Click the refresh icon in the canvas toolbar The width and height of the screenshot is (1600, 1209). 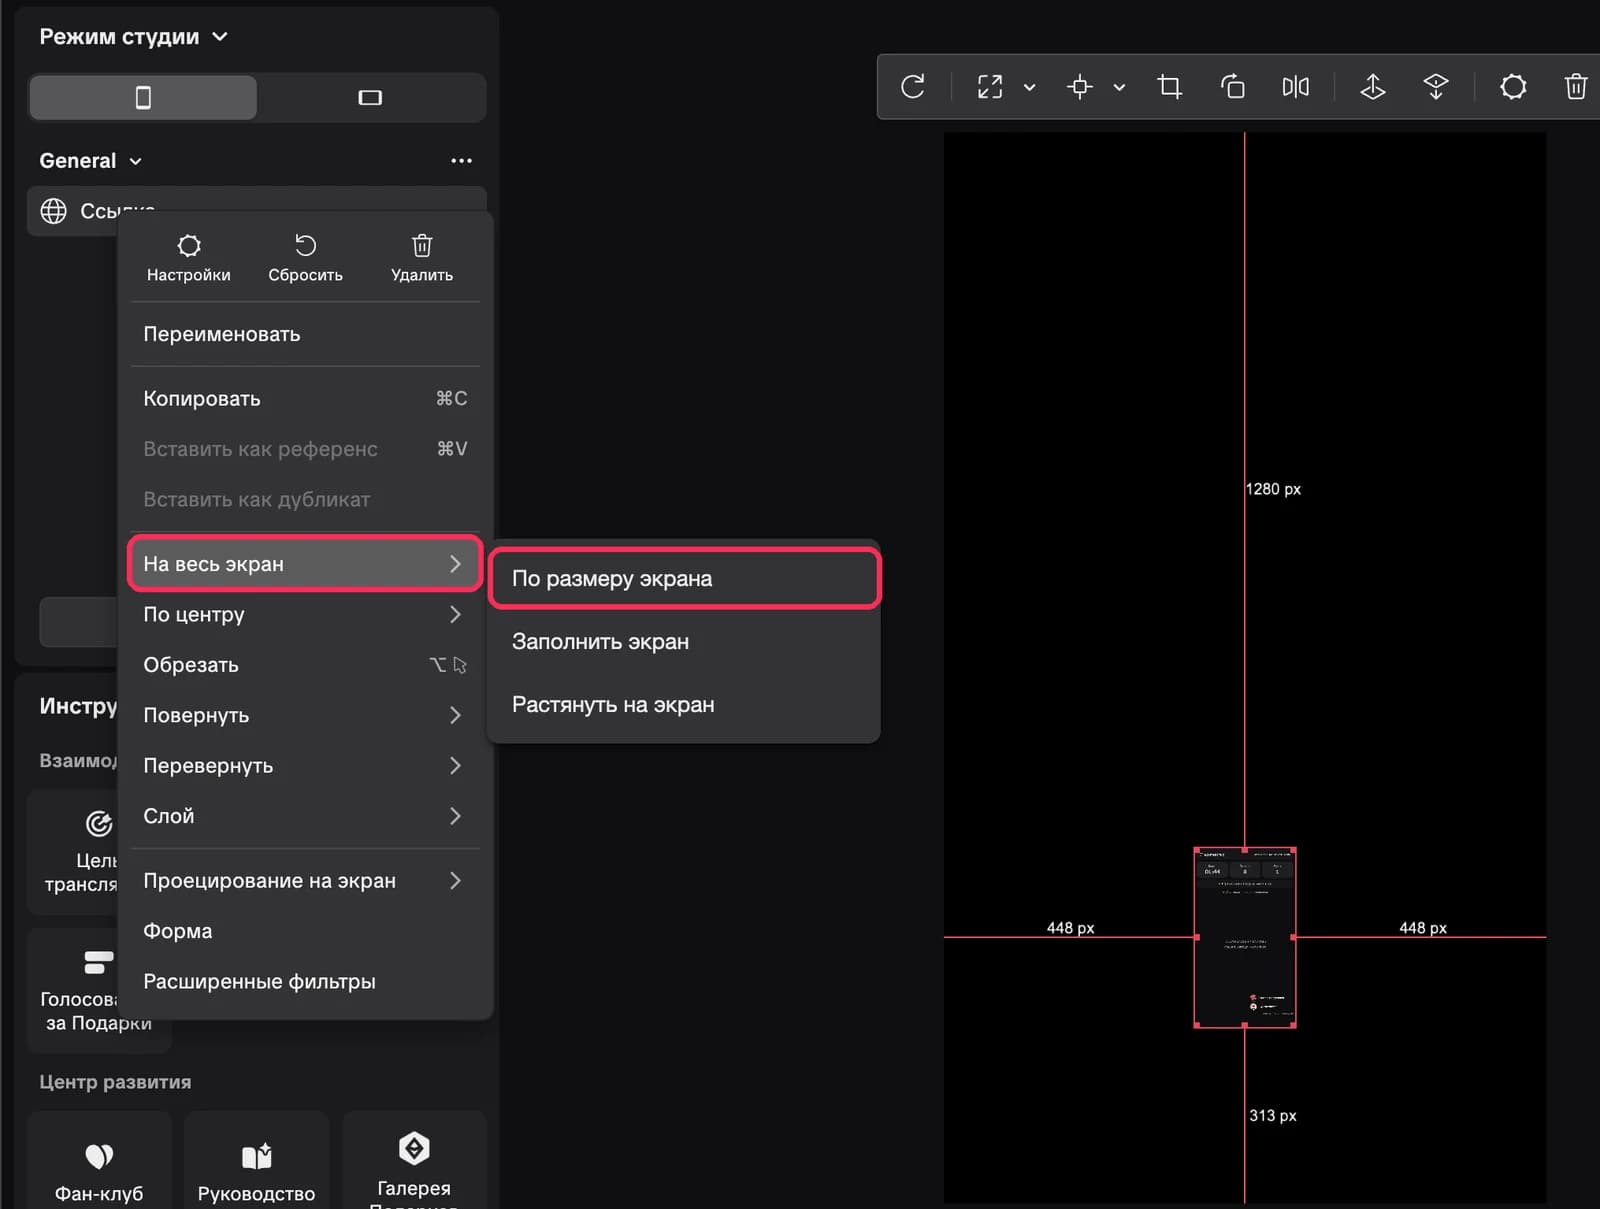(x=912, y=87)
